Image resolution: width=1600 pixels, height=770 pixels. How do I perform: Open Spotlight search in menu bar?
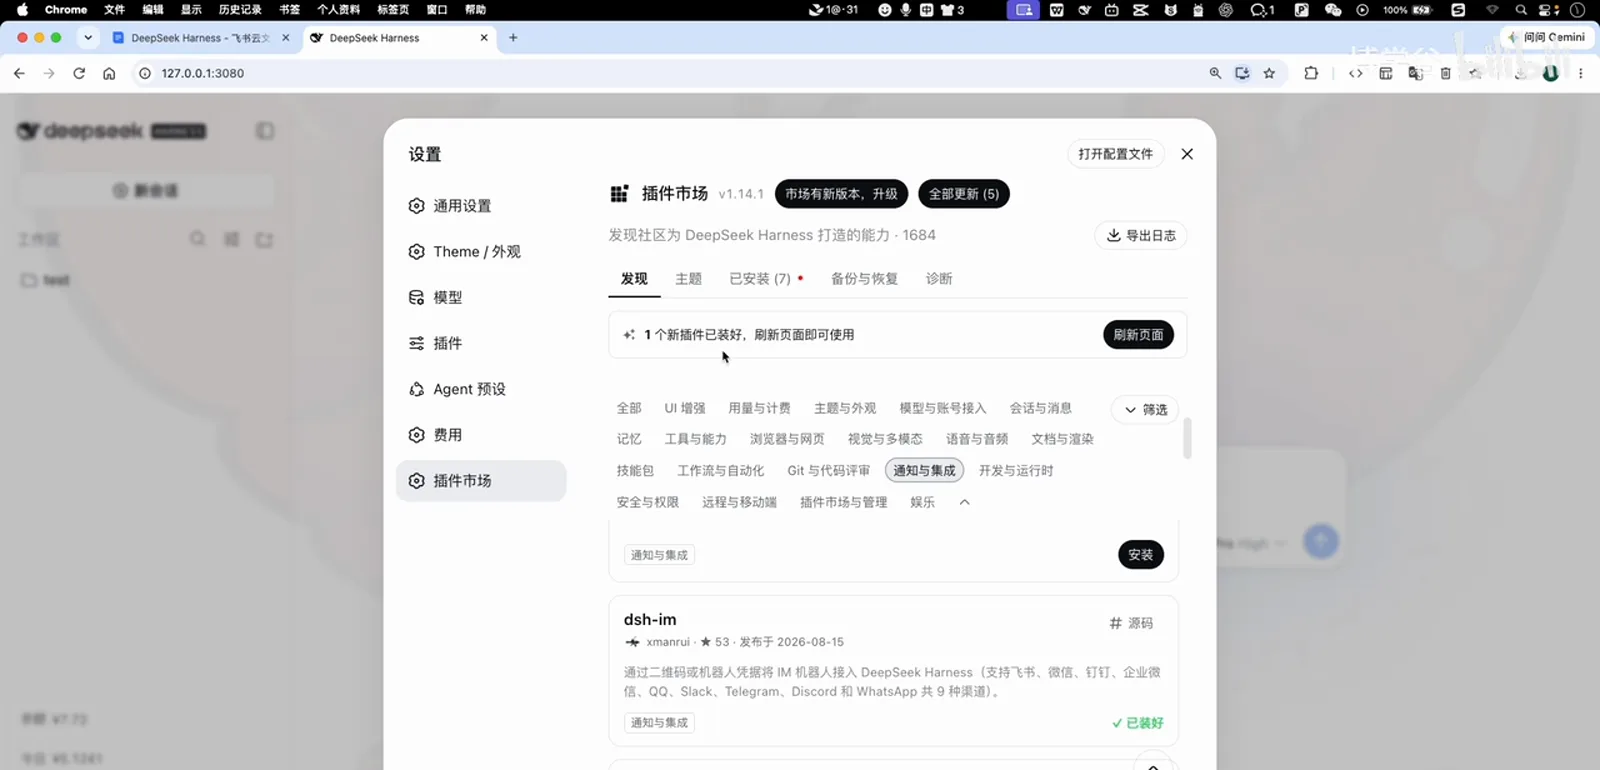(1521, 10)
